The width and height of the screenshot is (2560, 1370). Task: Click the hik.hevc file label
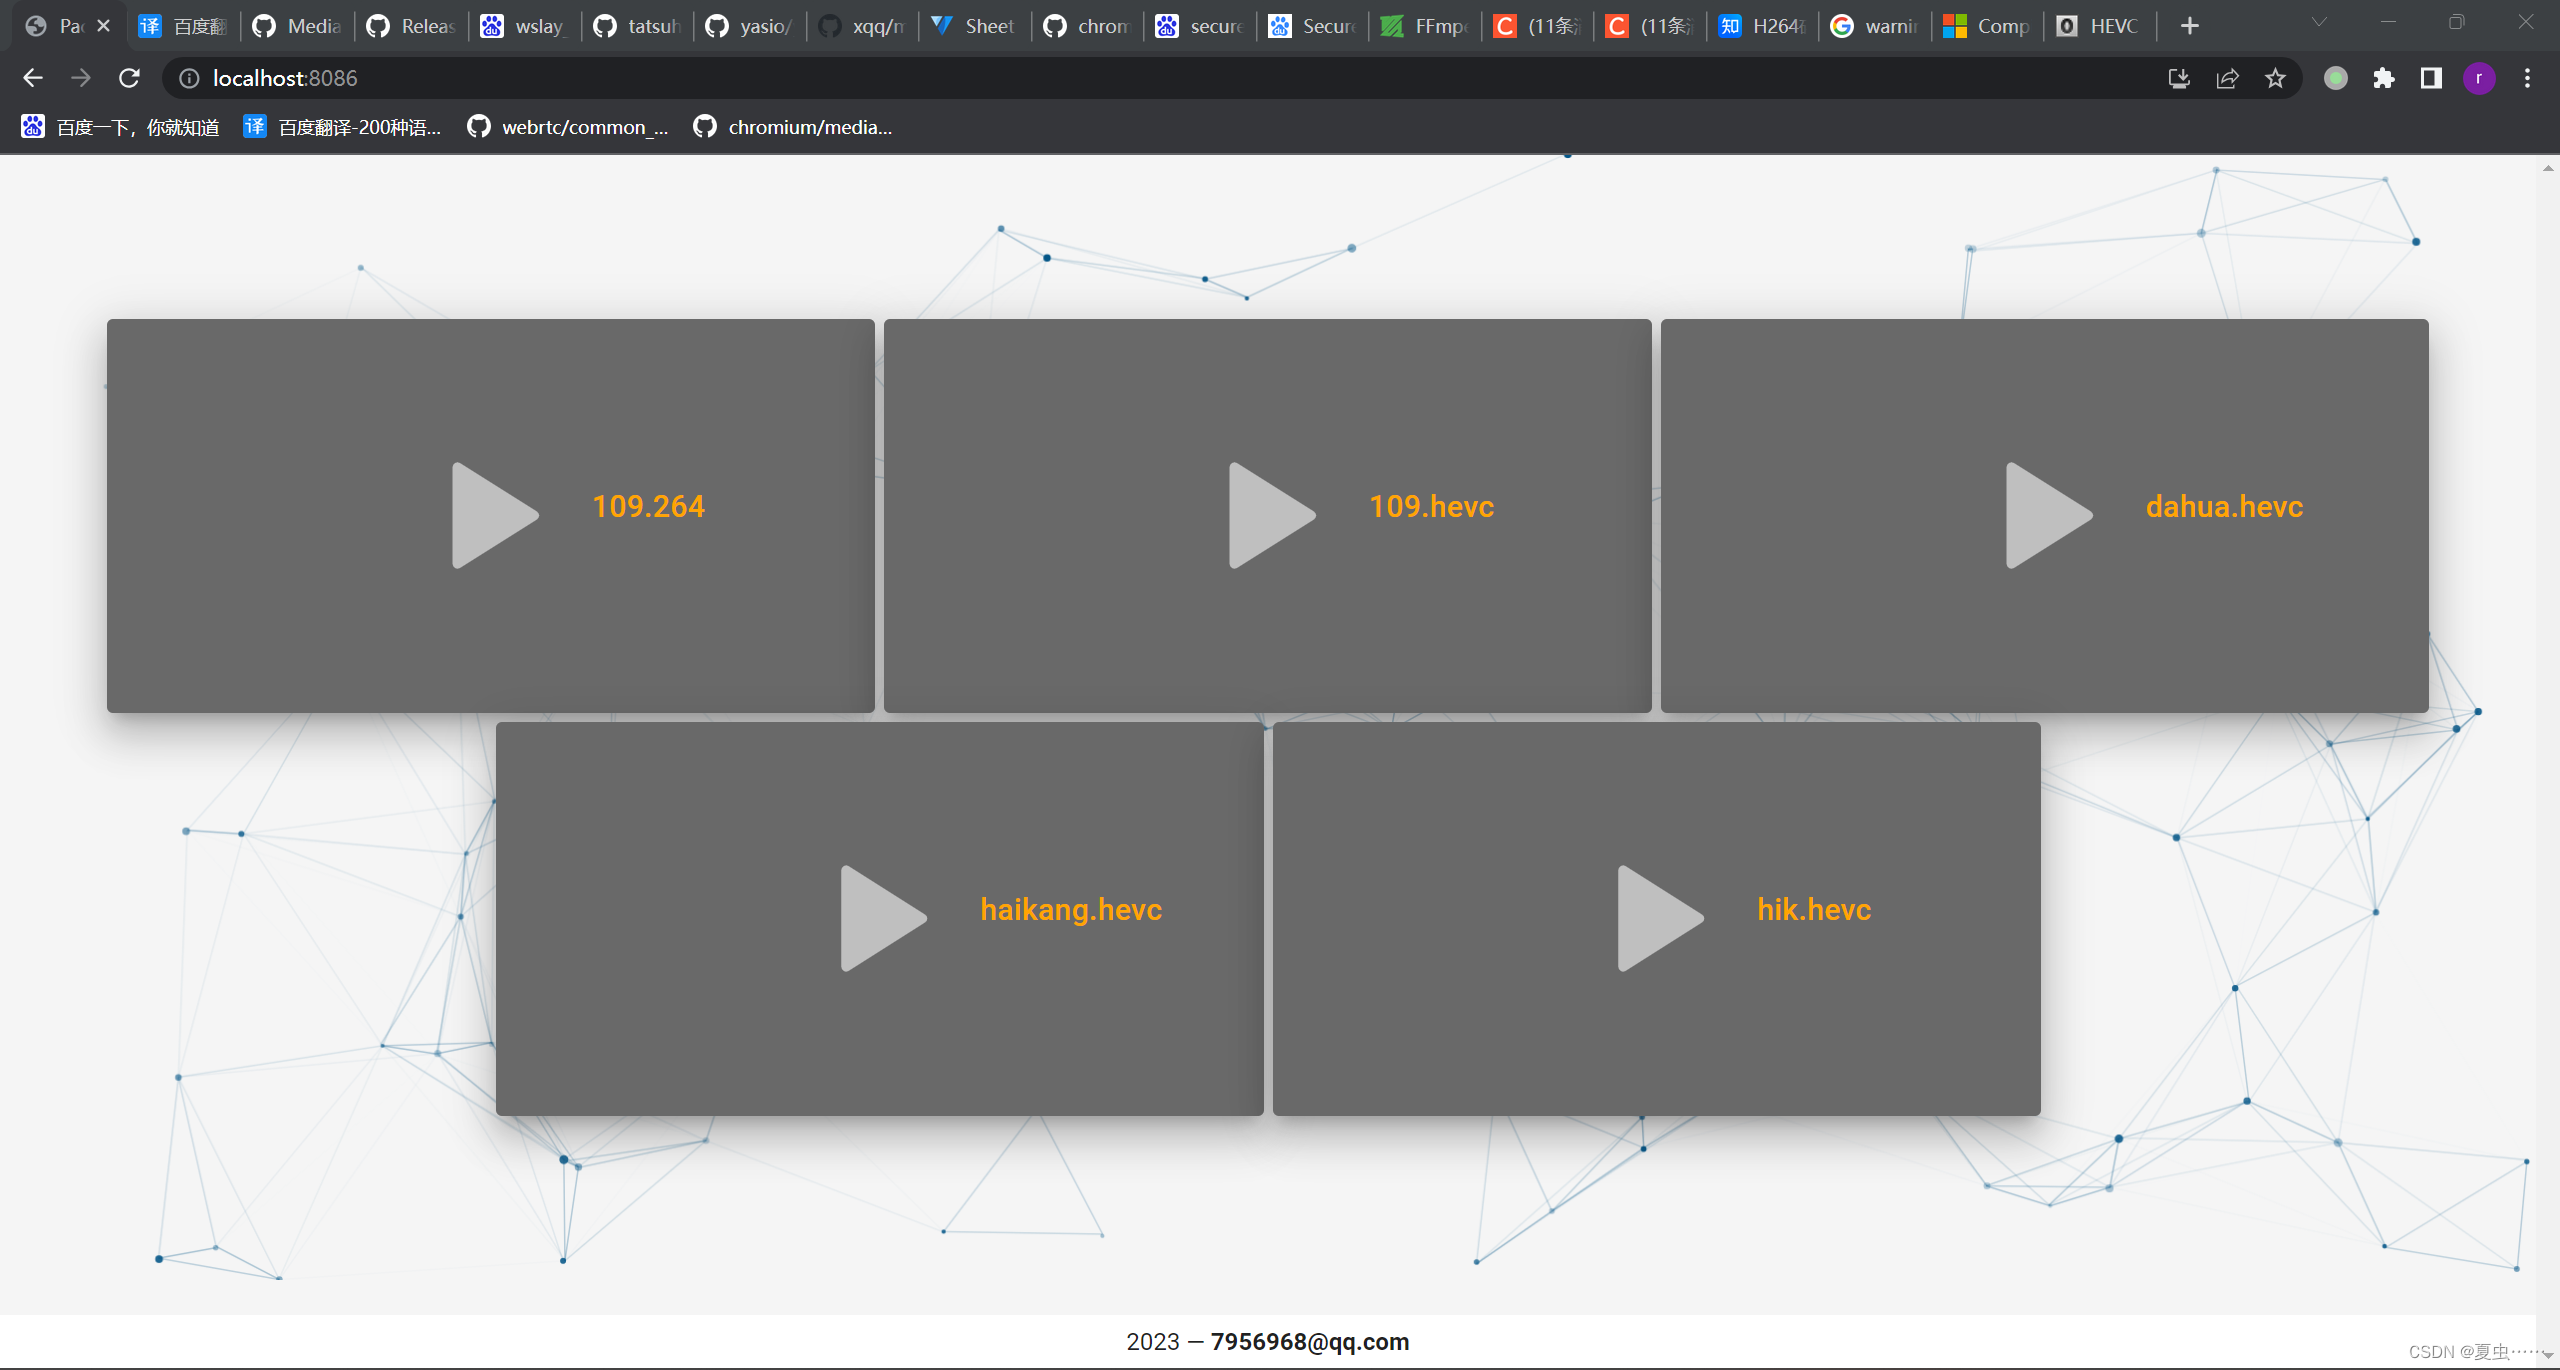tap(1814, 909)
